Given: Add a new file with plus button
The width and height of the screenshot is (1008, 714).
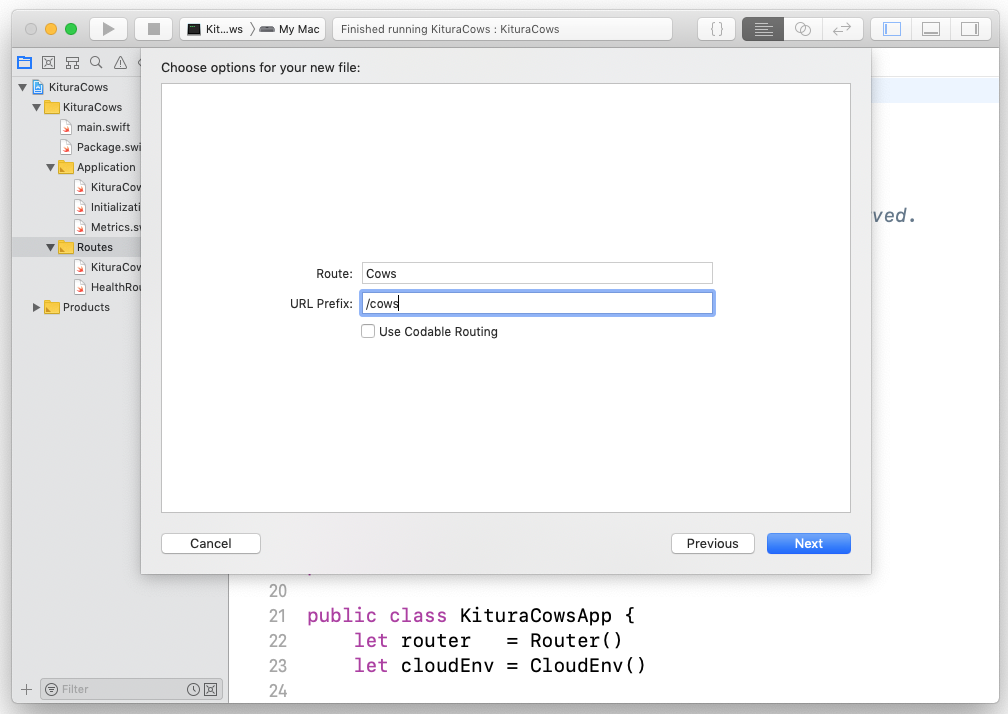Looking at the screenshot, I should coord(26,689).
